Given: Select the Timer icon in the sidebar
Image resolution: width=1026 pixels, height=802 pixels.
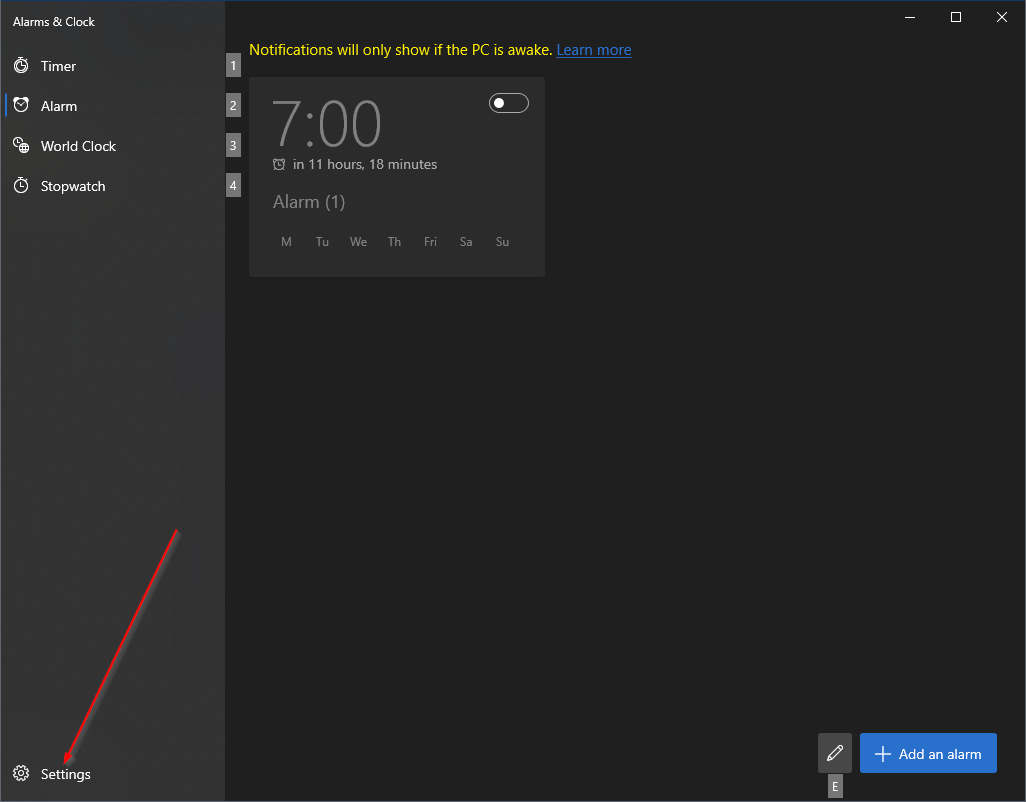Looking at the screenshot, I should pyautogui.click(x=21, y=65).
